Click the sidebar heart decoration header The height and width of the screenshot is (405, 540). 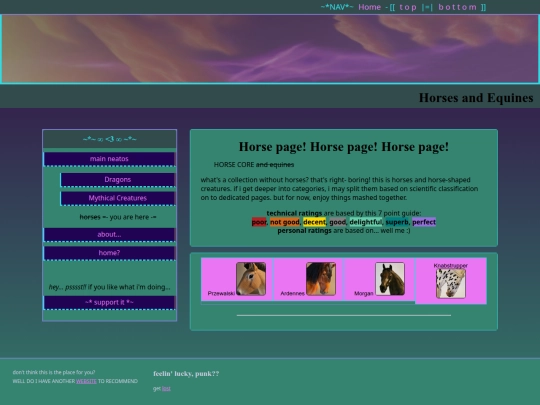coord(110,139)
